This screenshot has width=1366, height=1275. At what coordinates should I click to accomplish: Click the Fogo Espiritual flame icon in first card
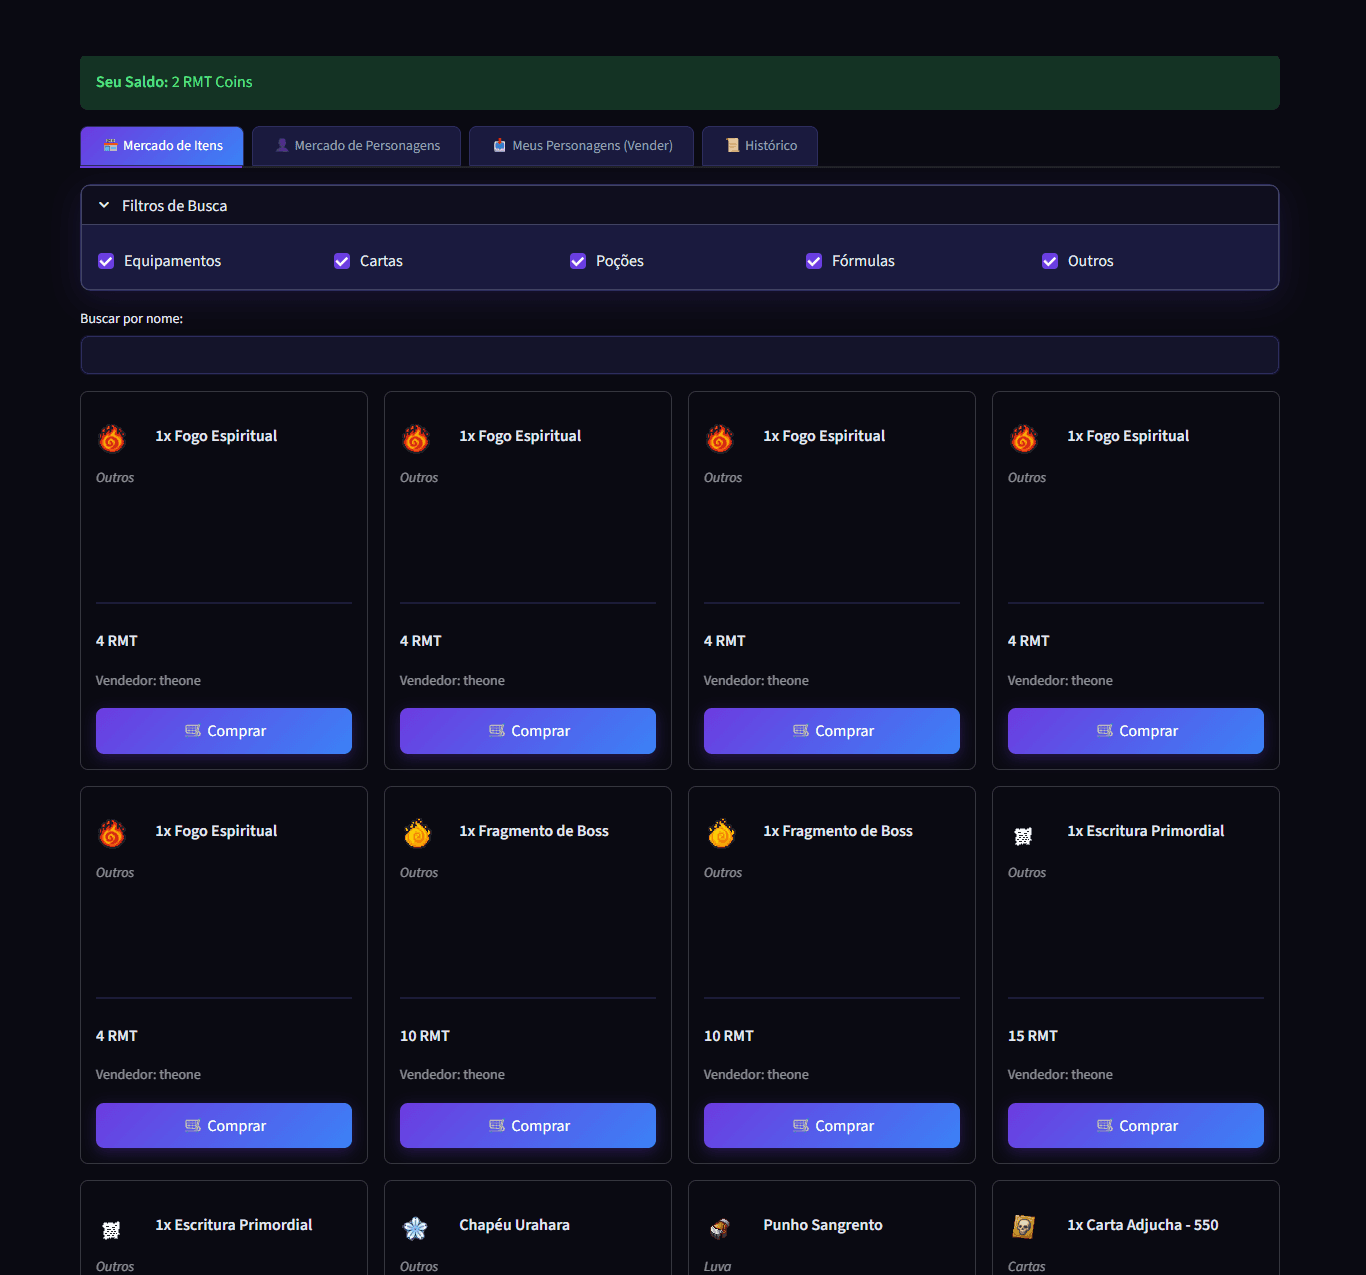click(x=112, y=438)
